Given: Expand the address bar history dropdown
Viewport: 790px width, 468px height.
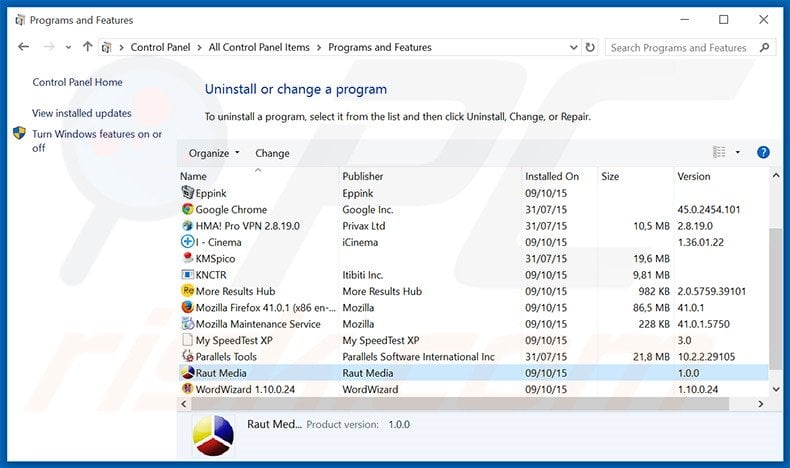Looking at the screenshot, I should (x=573, y=47).
